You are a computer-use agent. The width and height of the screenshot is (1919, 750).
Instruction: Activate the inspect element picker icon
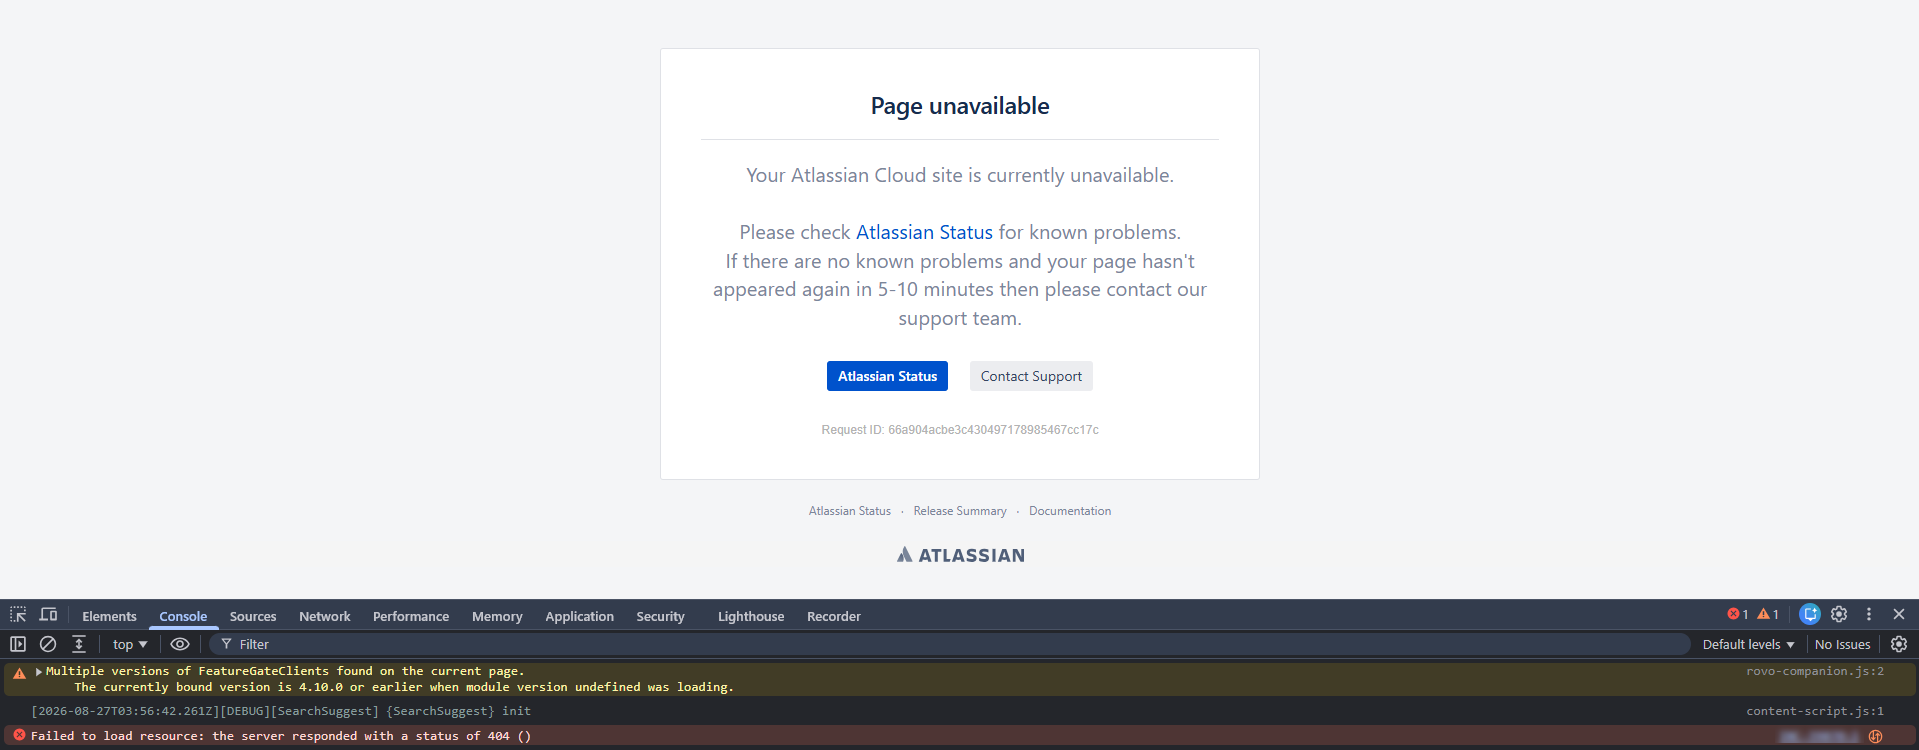18,615
